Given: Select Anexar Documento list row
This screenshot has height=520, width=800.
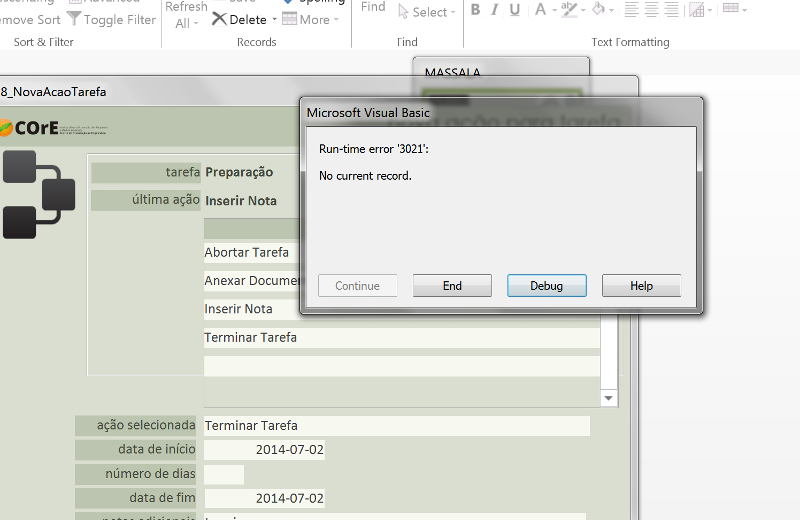Looking at the screenshot, I should [252, 281].
